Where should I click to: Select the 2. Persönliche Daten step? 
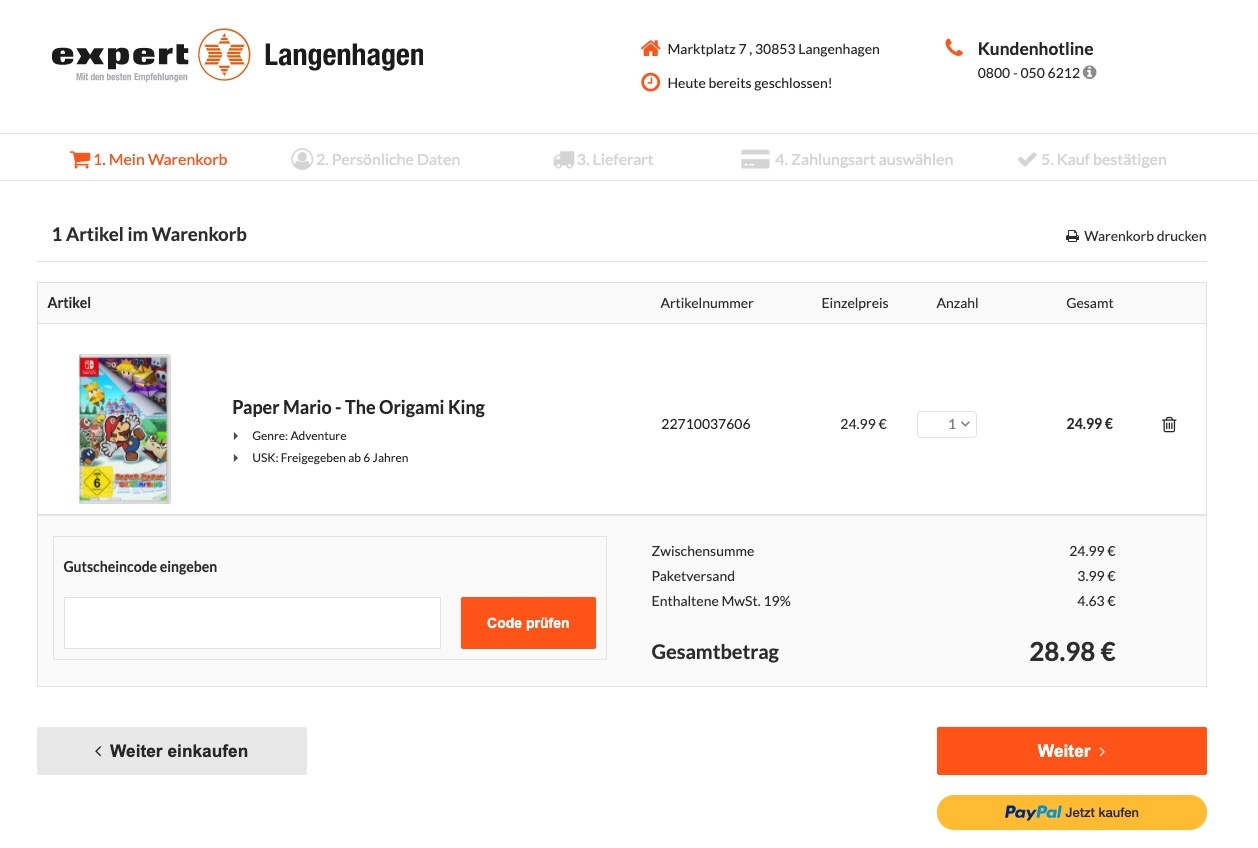click(x=376, y=159)
